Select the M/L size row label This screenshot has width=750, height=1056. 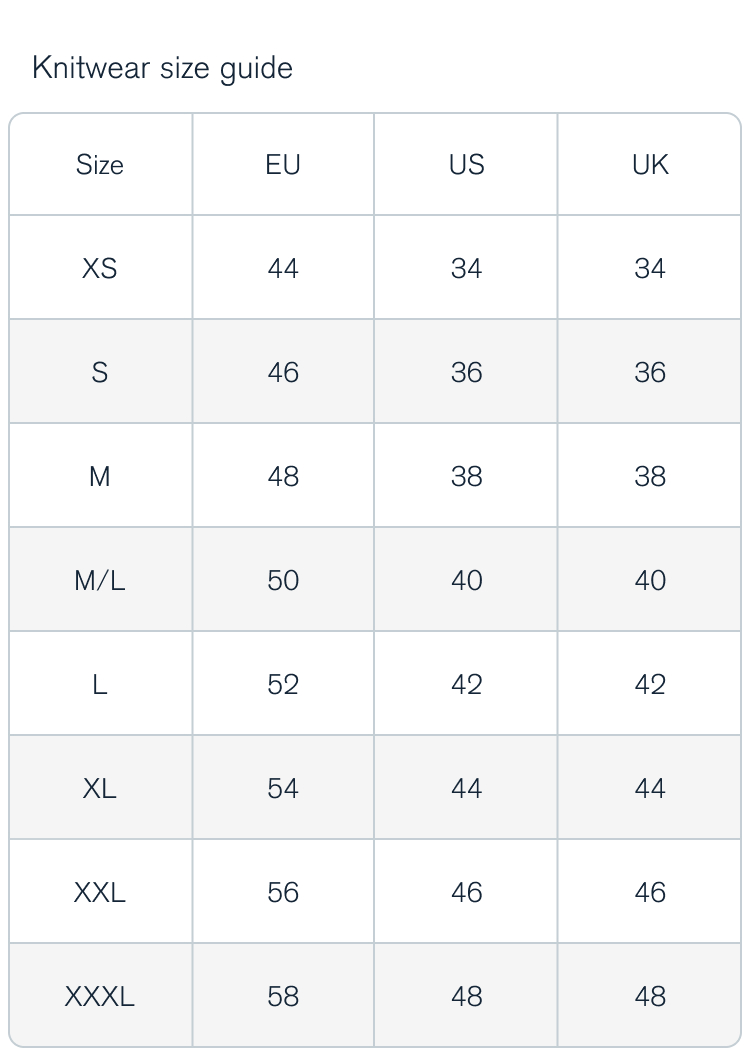(x=100, y=581)
